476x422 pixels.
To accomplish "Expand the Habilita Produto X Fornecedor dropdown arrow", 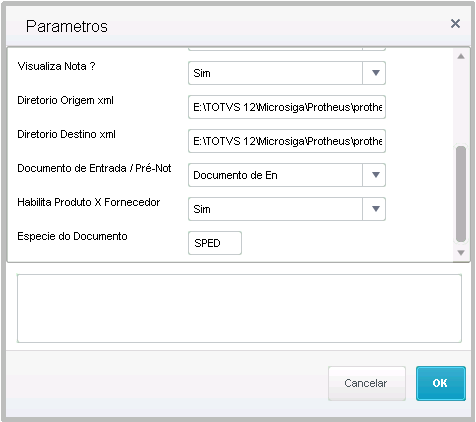I will [375, 209].
